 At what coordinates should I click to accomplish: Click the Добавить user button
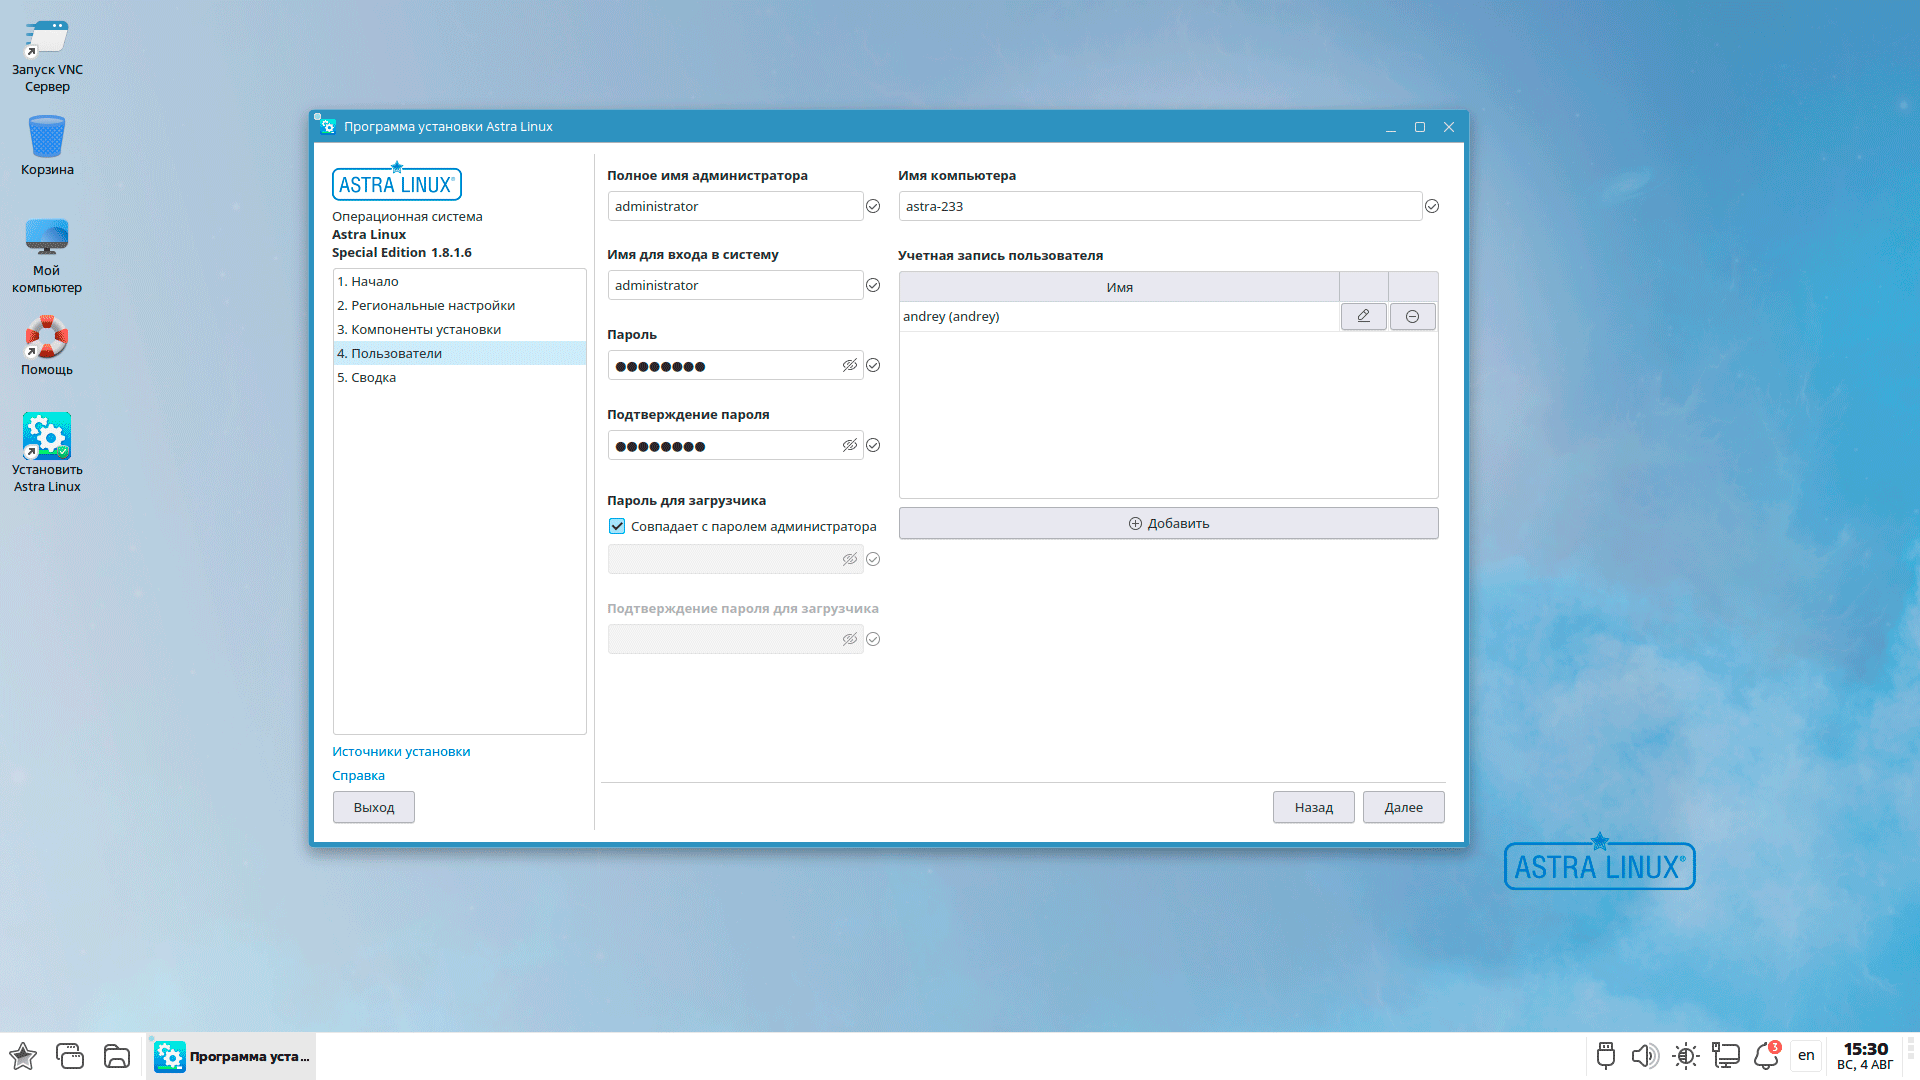[1168, 524]
